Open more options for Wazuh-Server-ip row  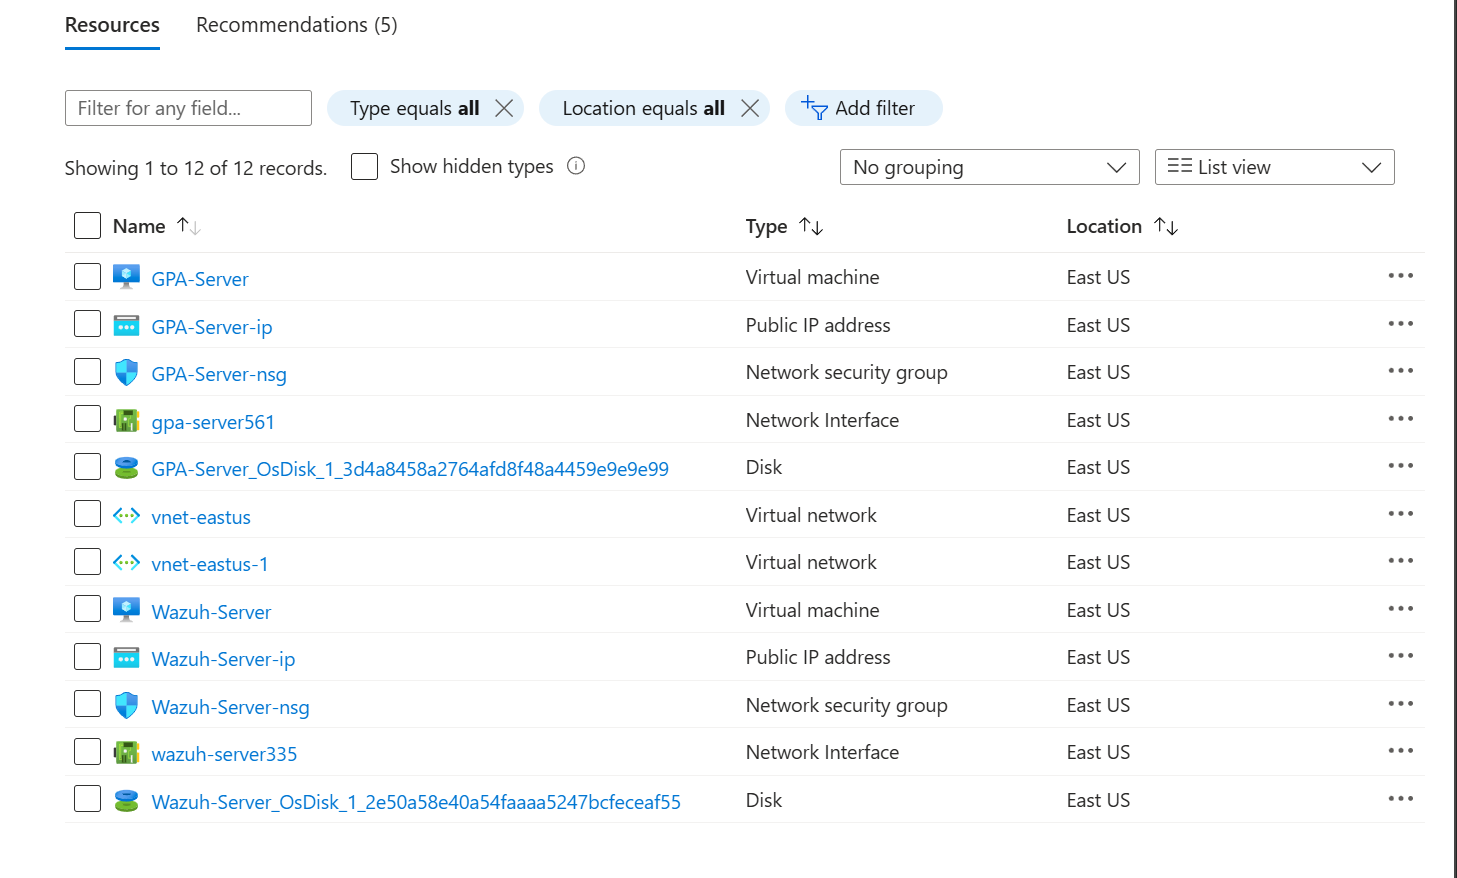click(1401, 656)
